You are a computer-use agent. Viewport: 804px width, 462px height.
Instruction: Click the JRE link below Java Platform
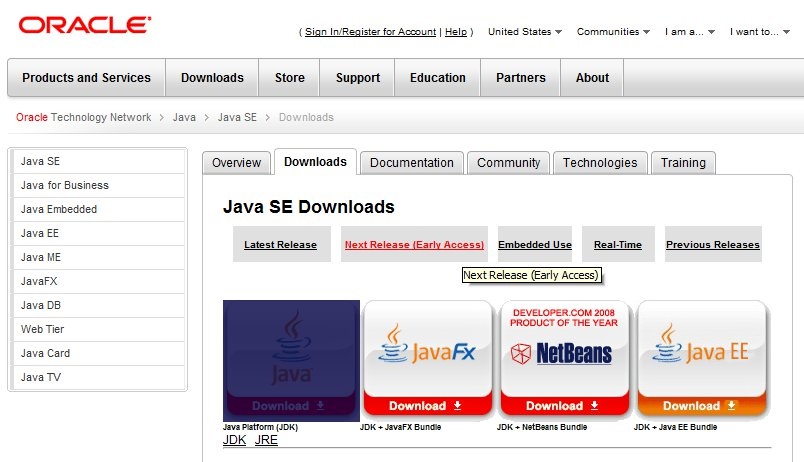pyautogui.click(x=266, y=440)
